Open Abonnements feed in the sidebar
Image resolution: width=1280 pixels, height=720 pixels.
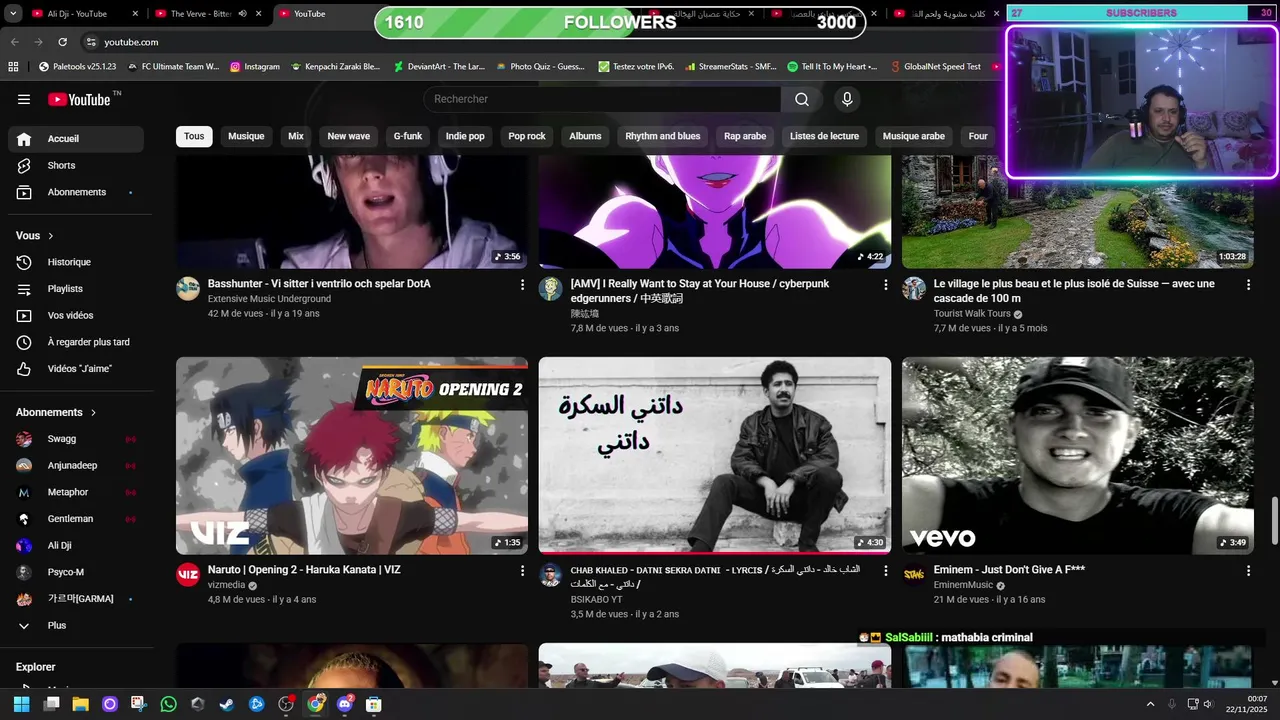coord(75,192)
